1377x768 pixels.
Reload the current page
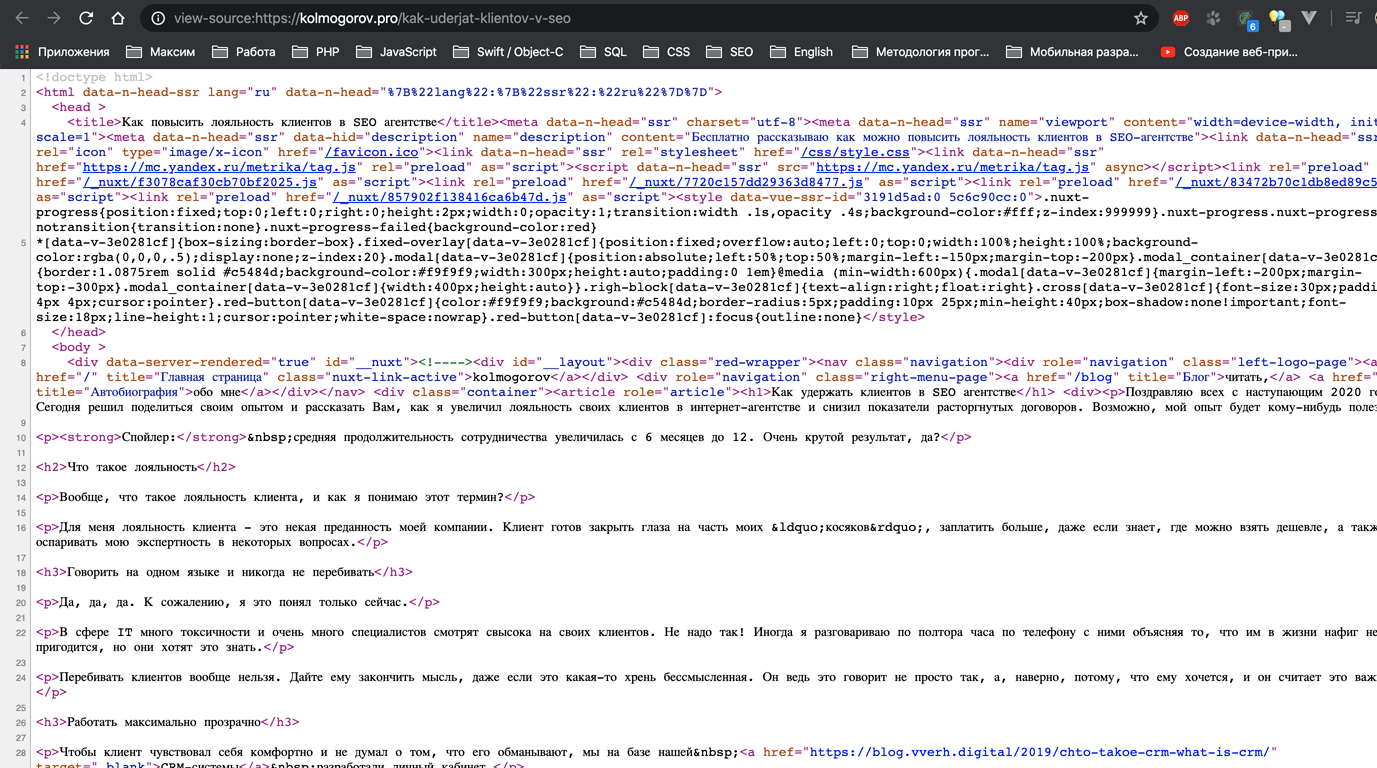(x=86, y=18)
